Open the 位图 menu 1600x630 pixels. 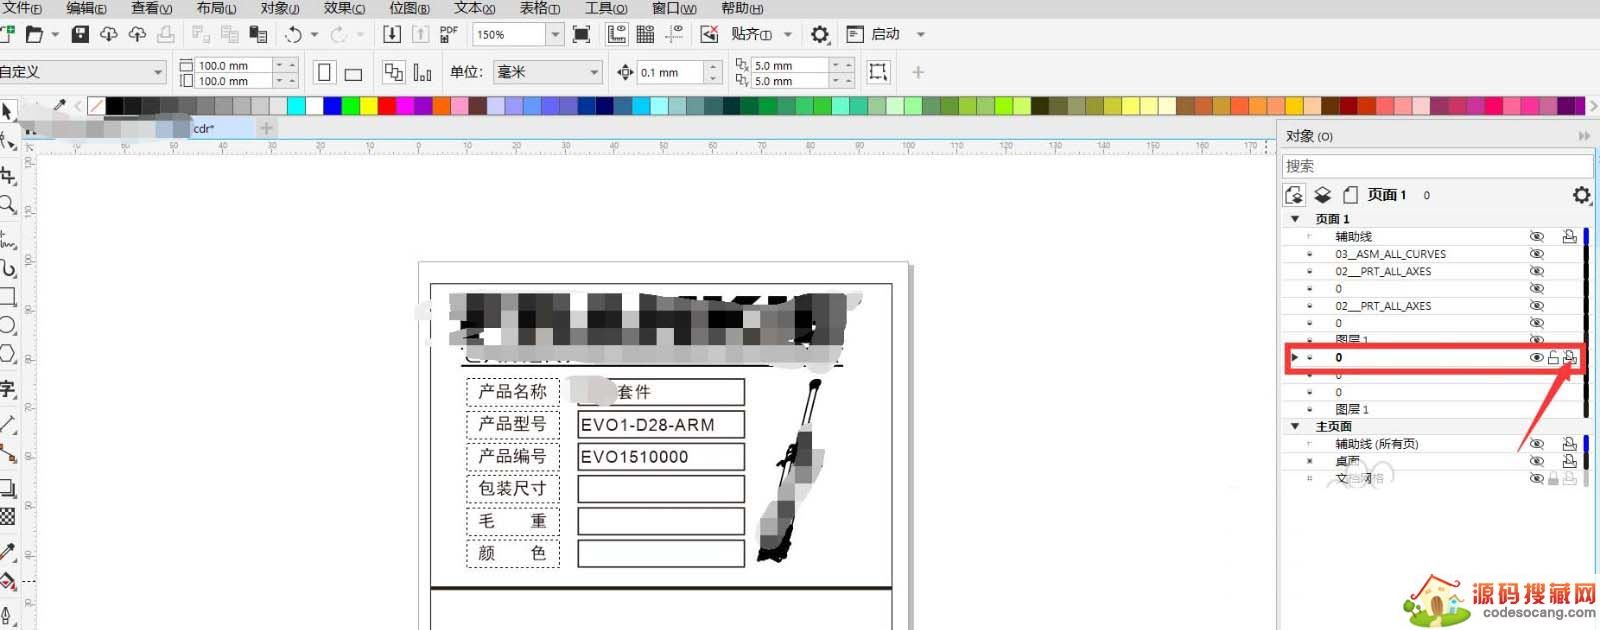coord(409,8)
